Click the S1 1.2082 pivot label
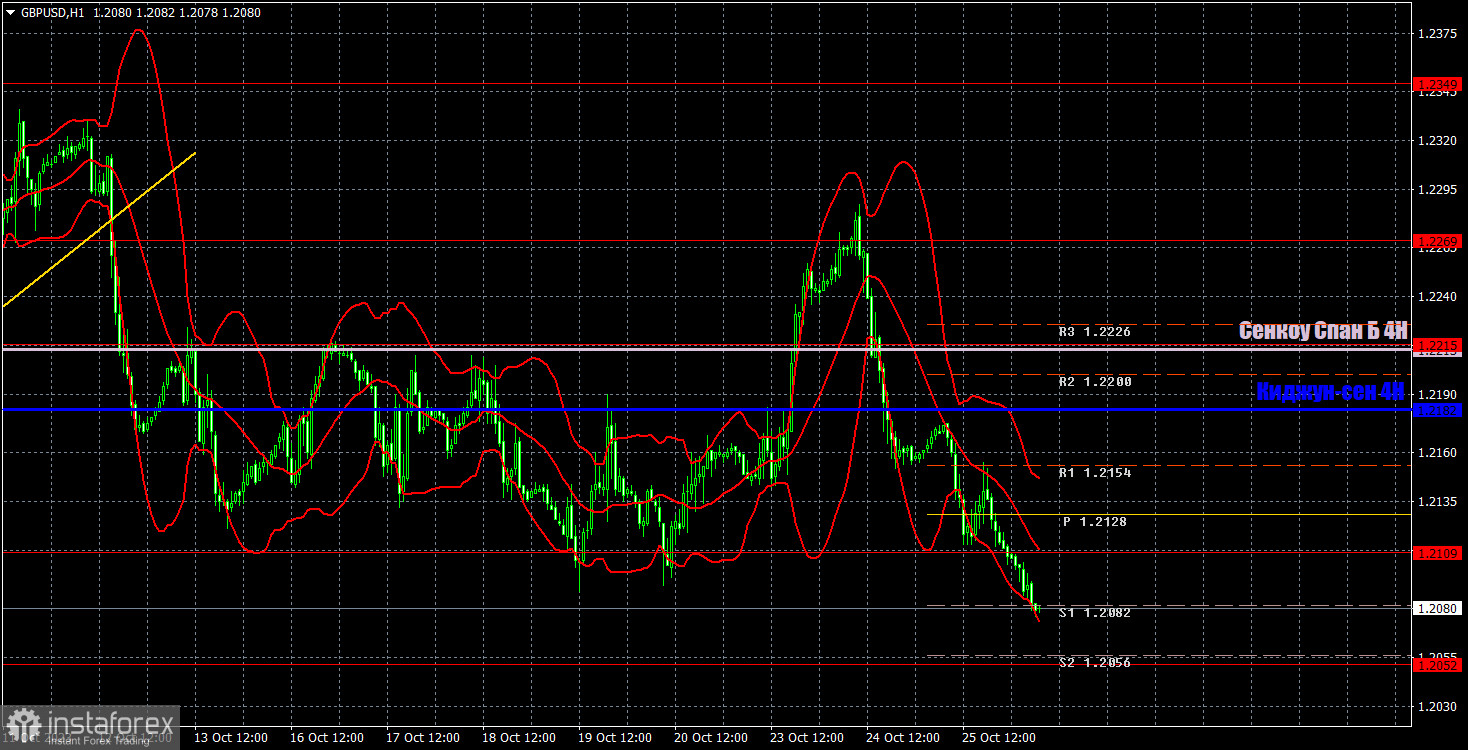 point(1095,613)
